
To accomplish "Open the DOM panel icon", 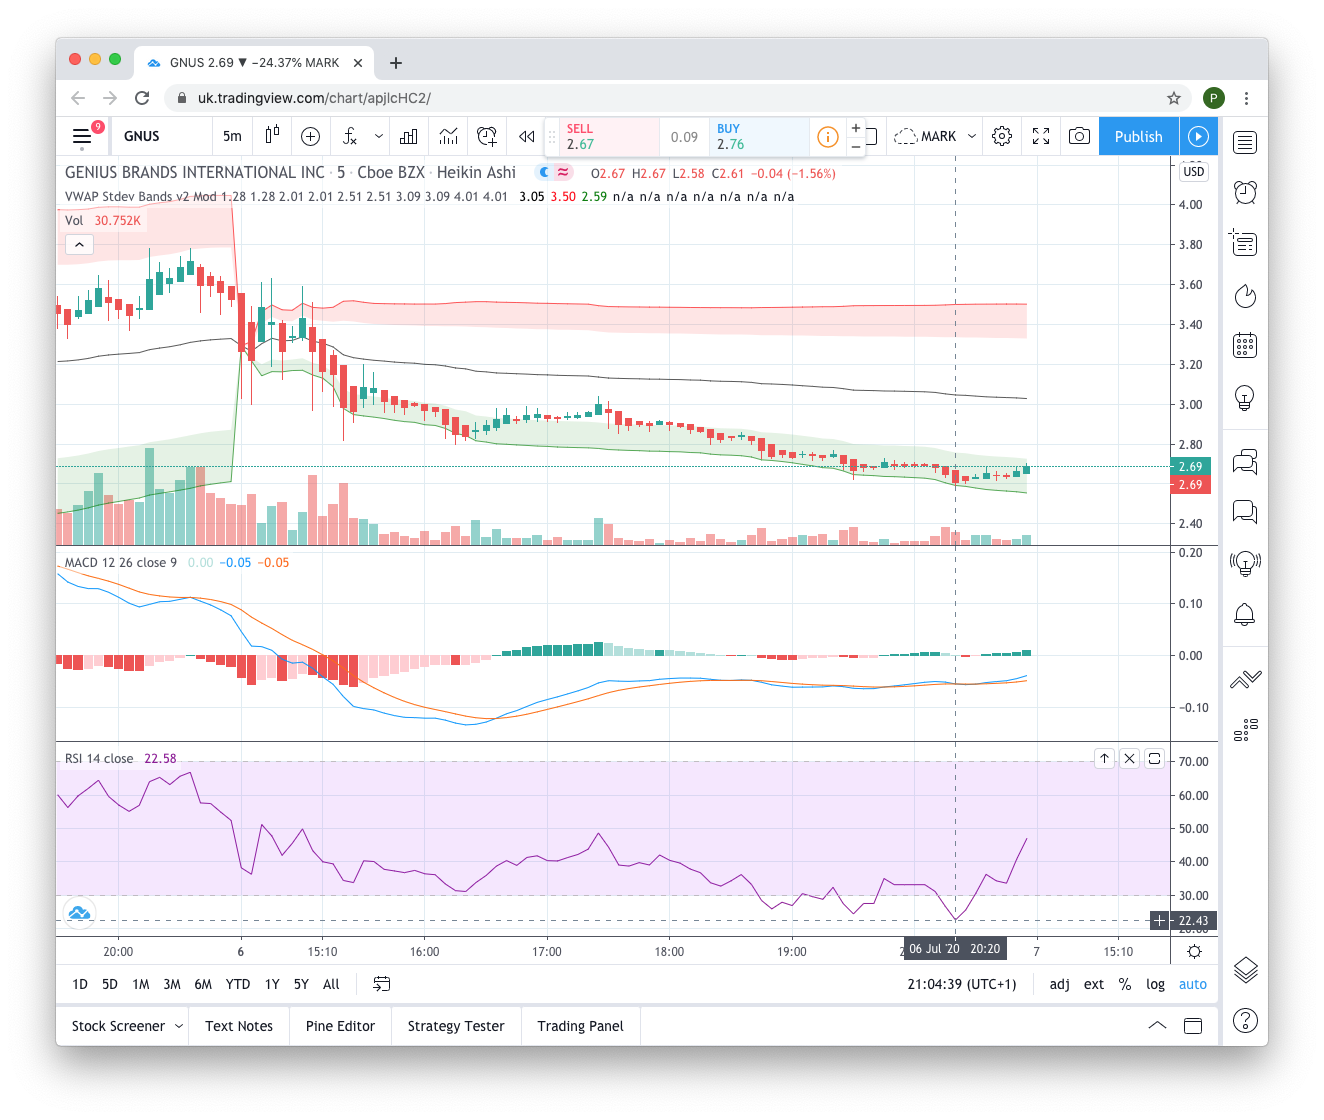I will pyautogui.click(x=1245, y=730).
